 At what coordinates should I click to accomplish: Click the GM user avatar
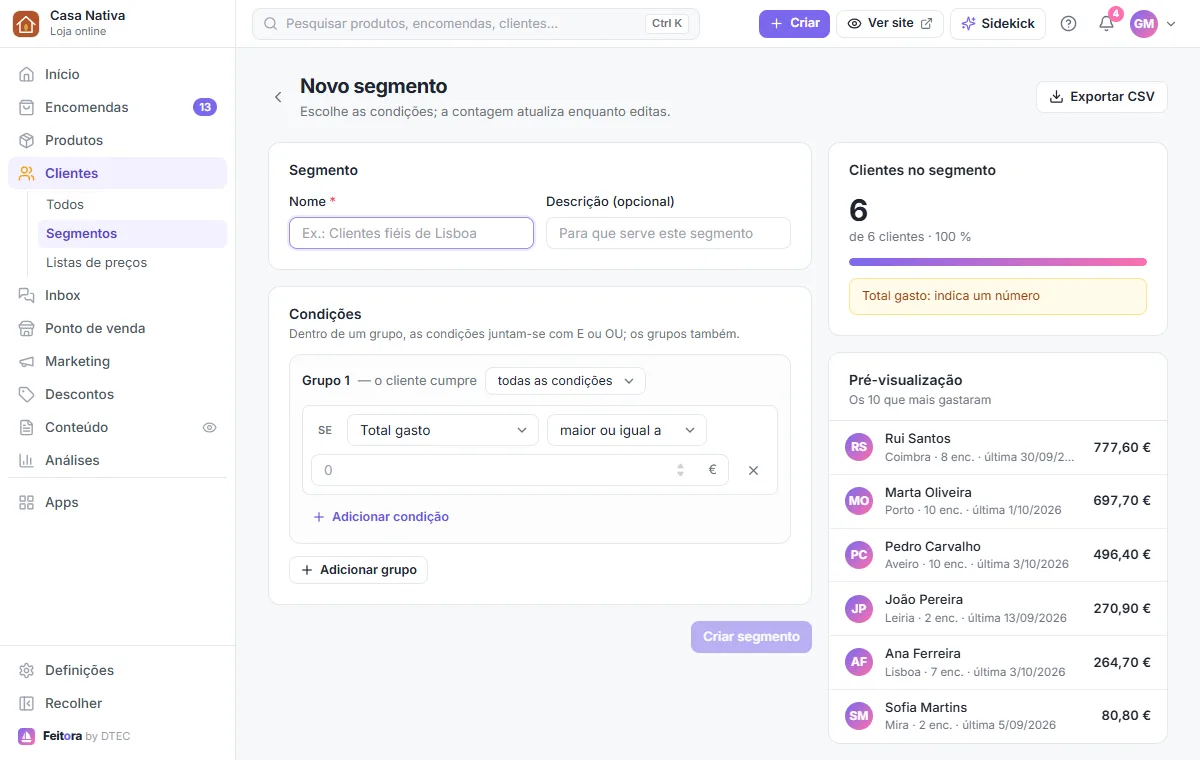[x=1144, y=23]
